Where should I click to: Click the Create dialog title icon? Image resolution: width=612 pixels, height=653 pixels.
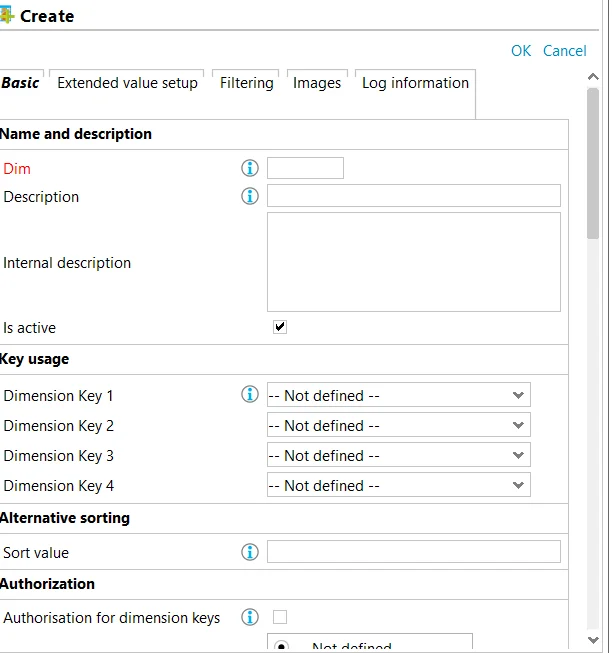(x=7, y=16)
